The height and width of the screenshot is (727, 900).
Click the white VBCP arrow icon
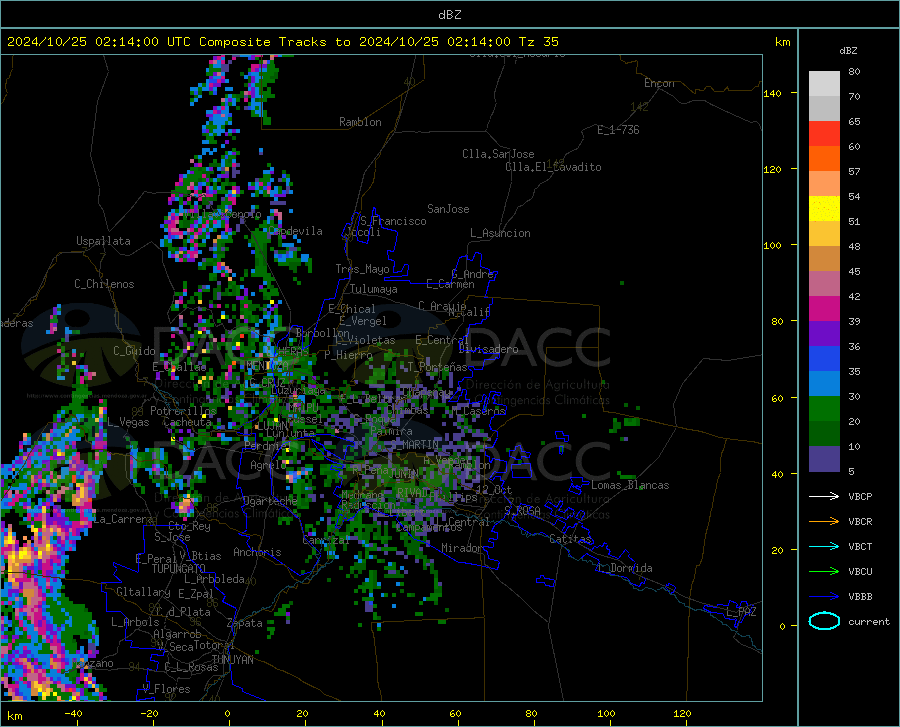tap(824, 496)
